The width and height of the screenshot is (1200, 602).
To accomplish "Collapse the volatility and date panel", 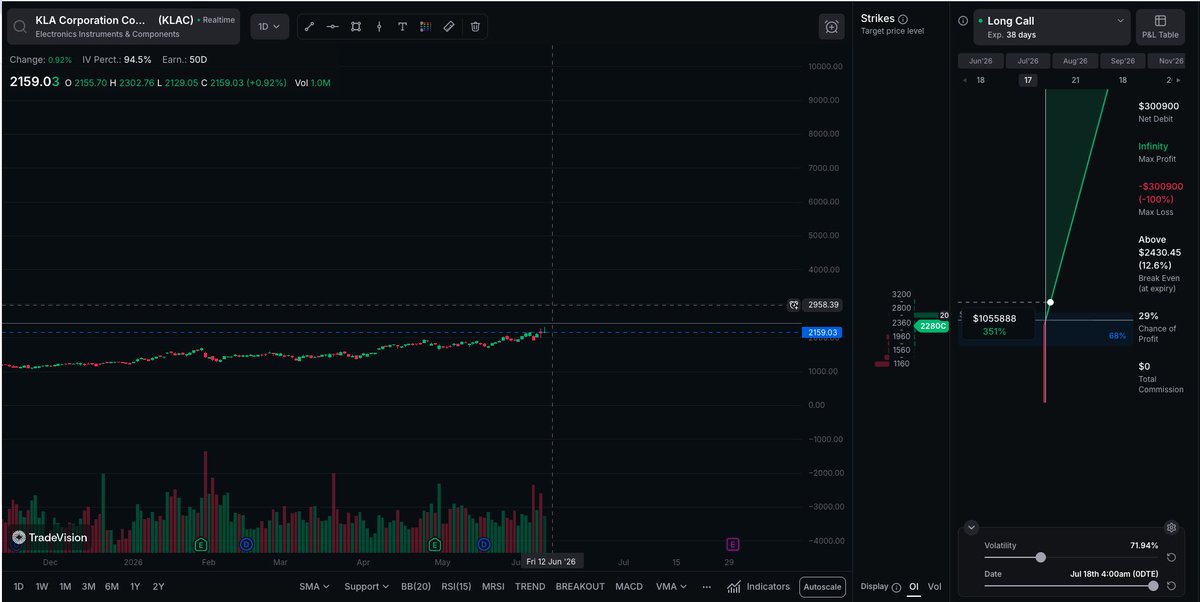I will (970, 527).
